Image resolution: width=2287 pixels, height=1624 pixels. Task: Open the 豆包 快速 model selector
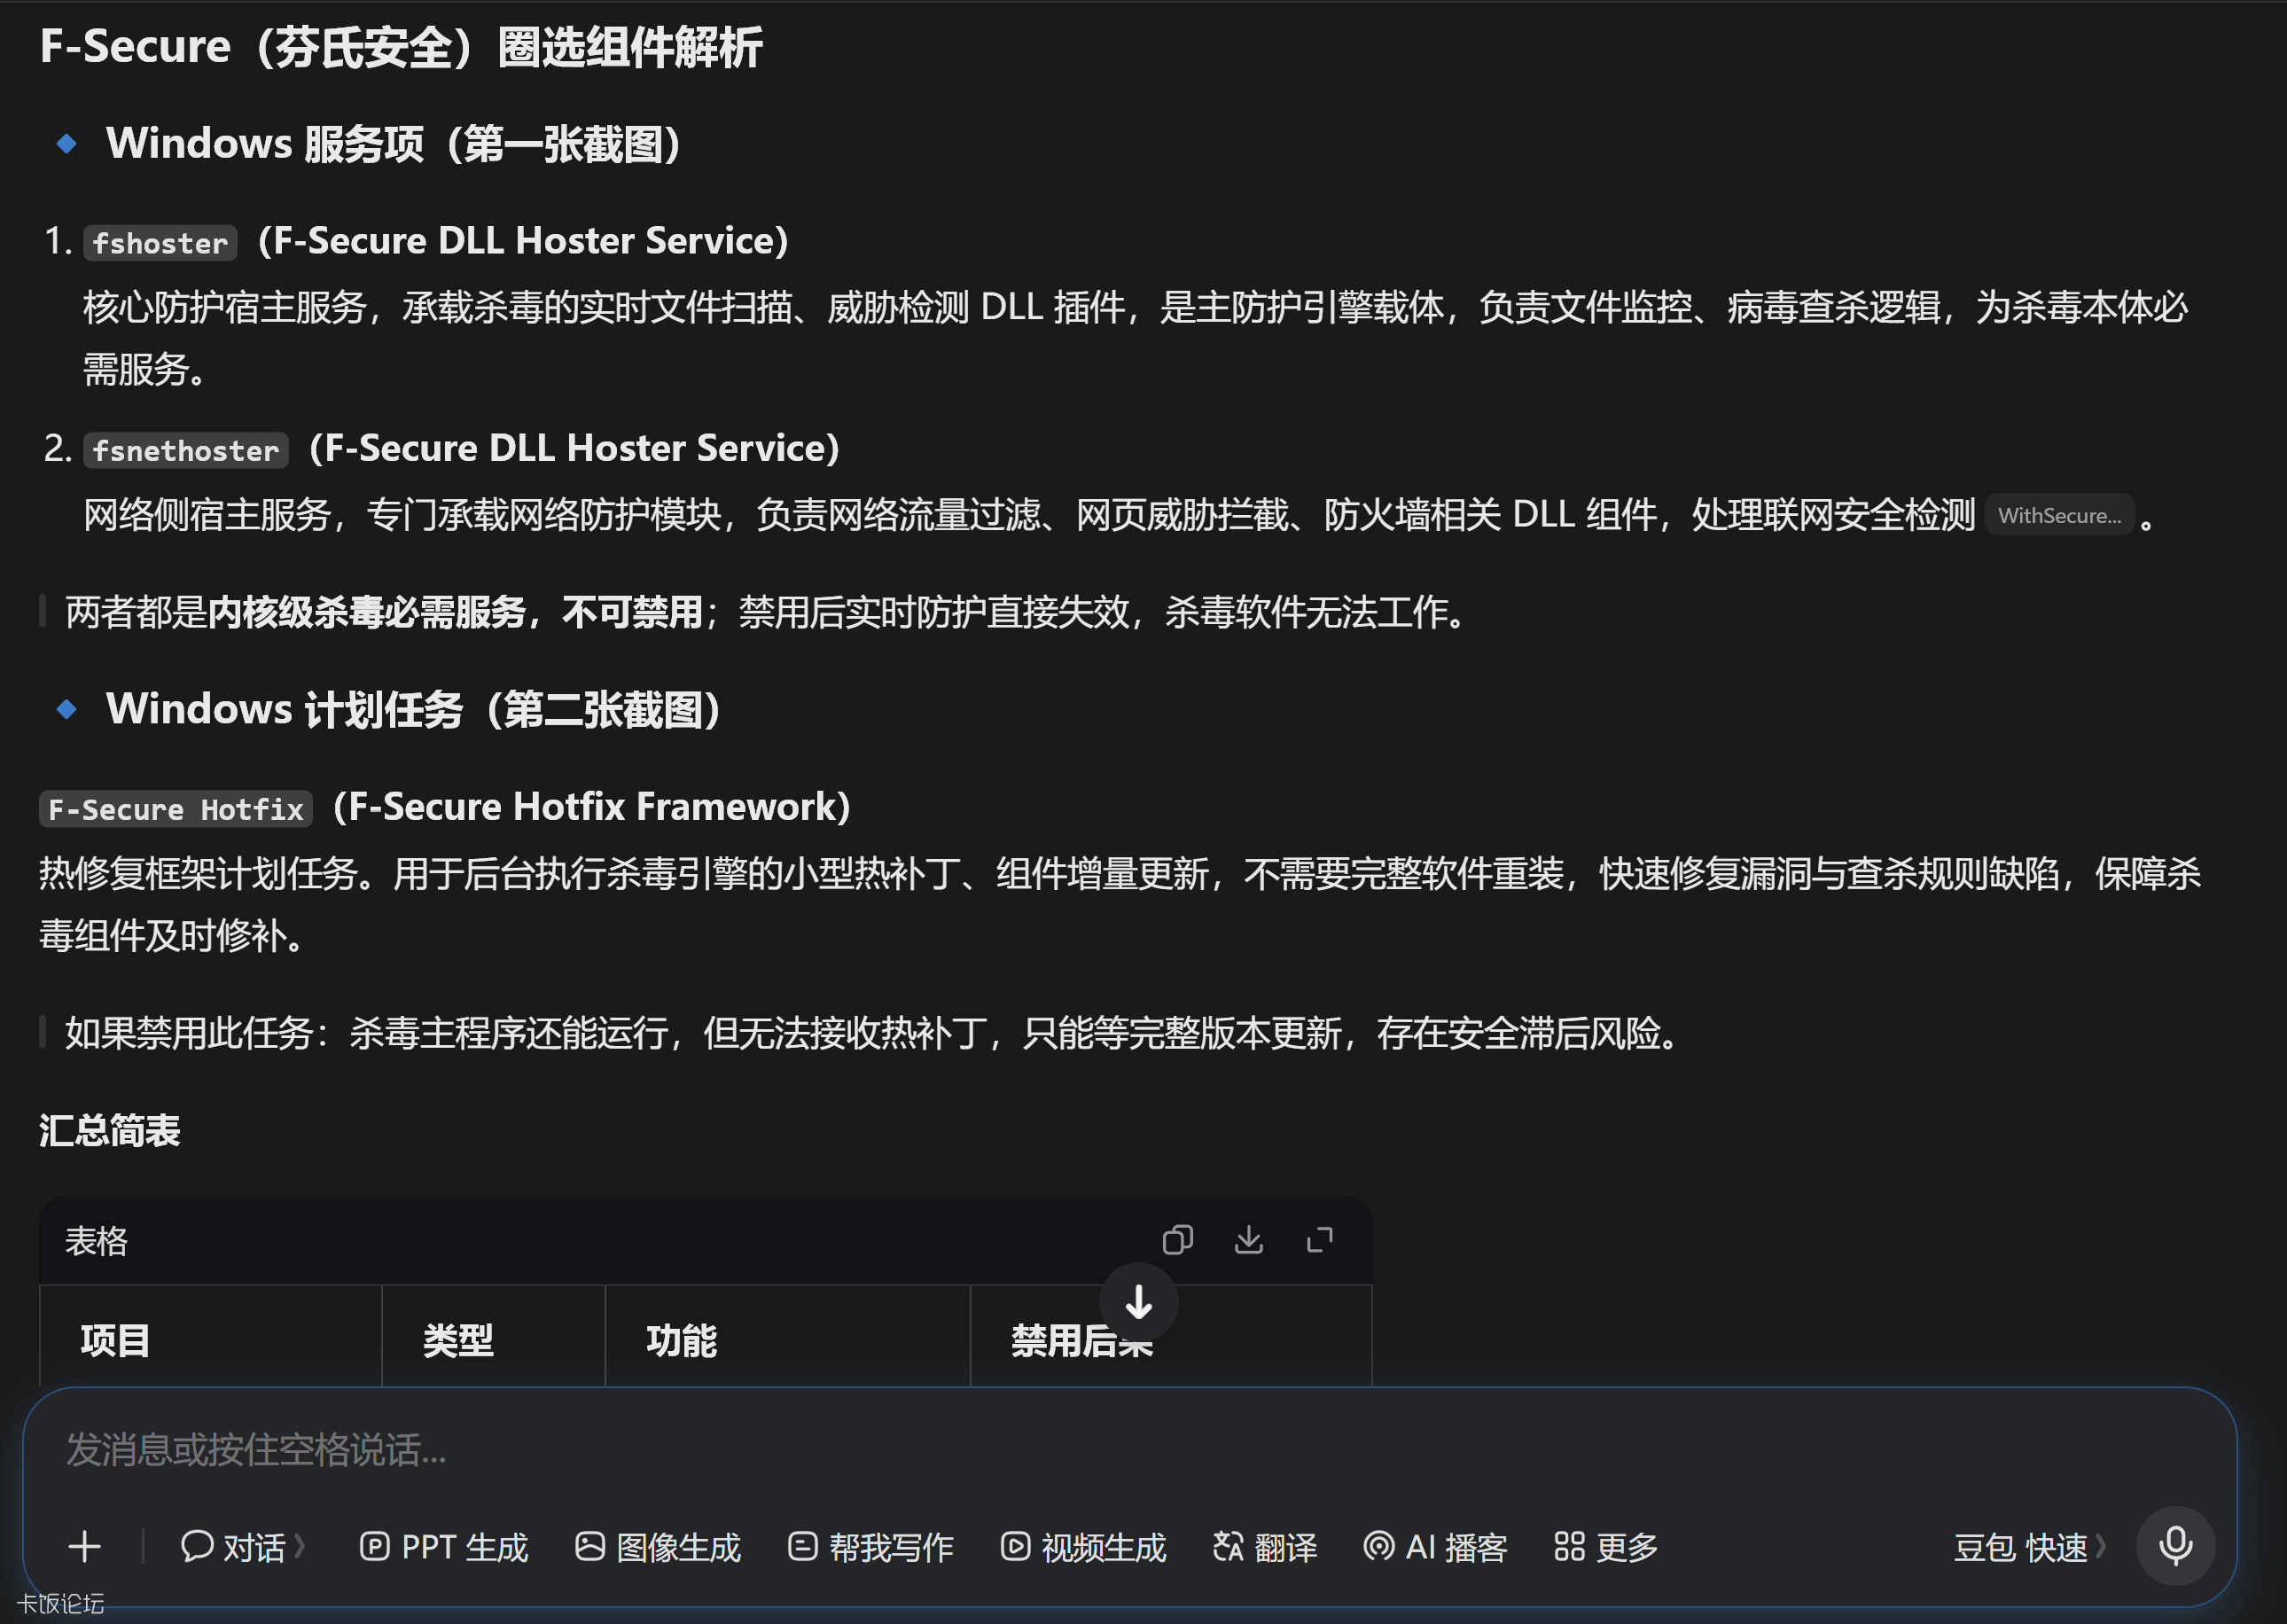click(2030, 1547)
